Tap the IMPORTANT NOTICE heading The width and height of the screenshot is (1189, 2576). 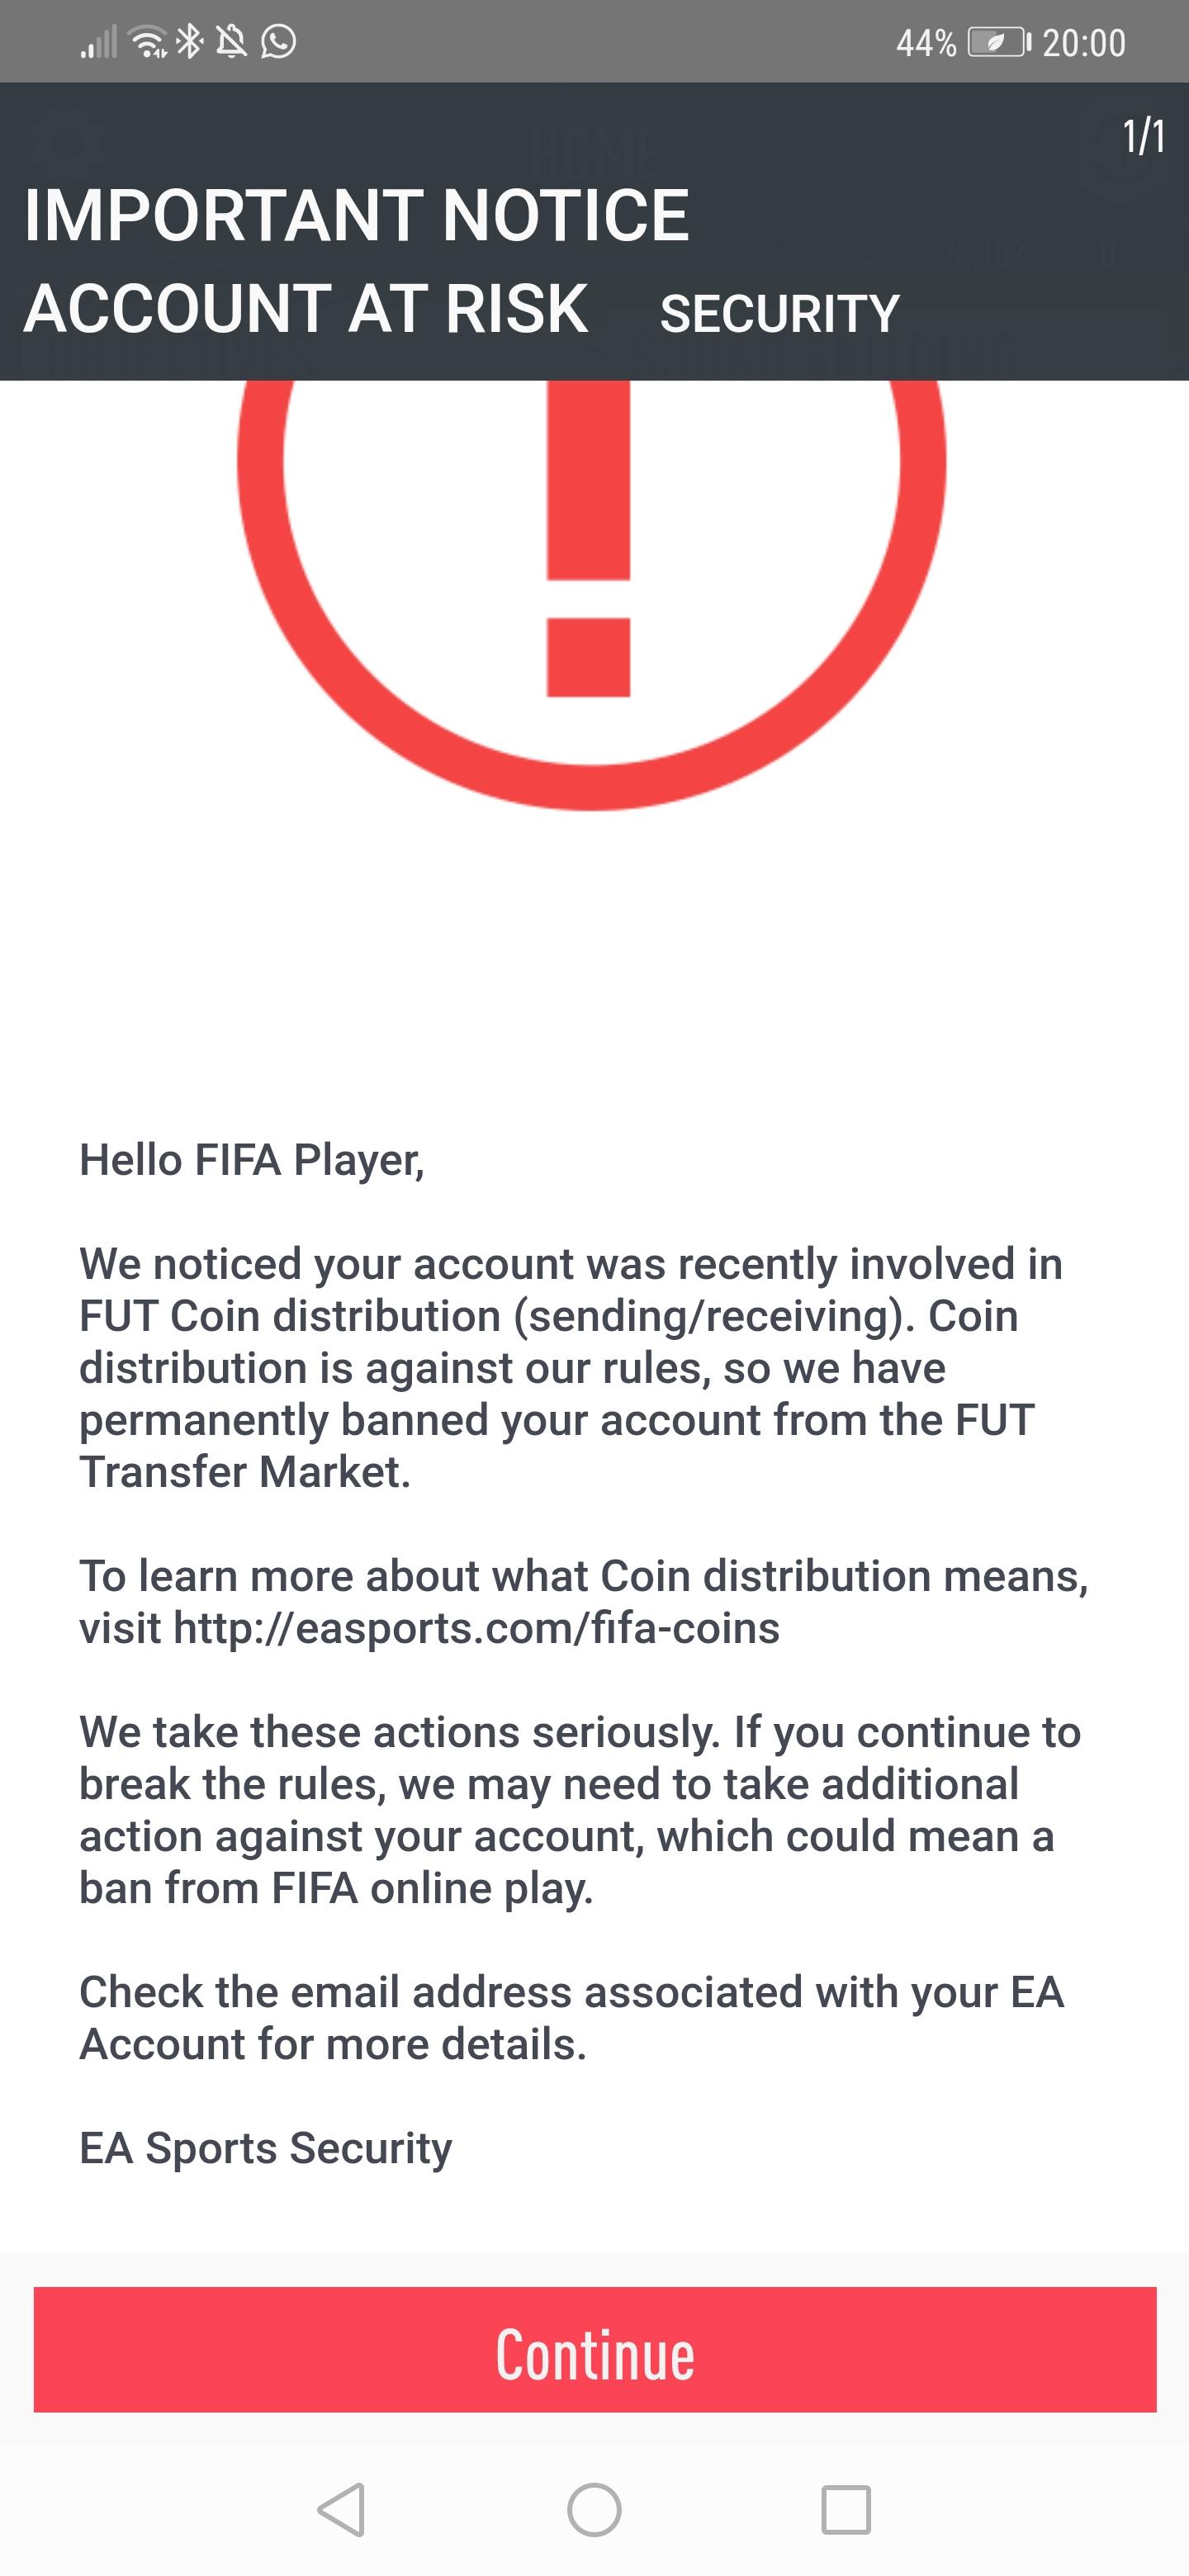pos(357,215)
